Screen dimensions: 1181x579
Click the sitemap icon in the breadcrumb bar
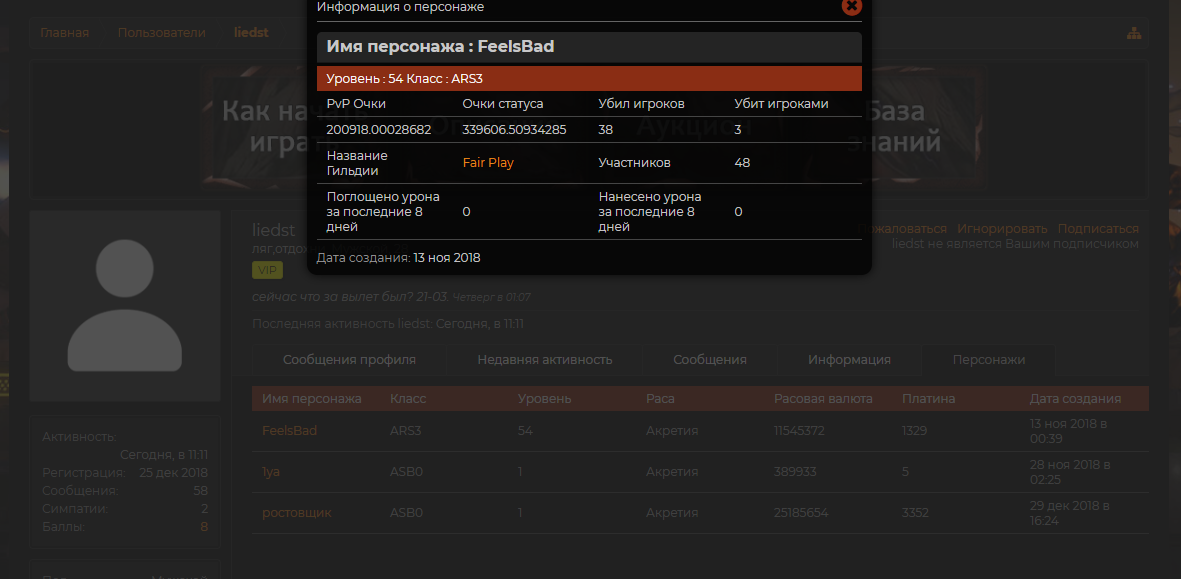(x=1133, y=33)
